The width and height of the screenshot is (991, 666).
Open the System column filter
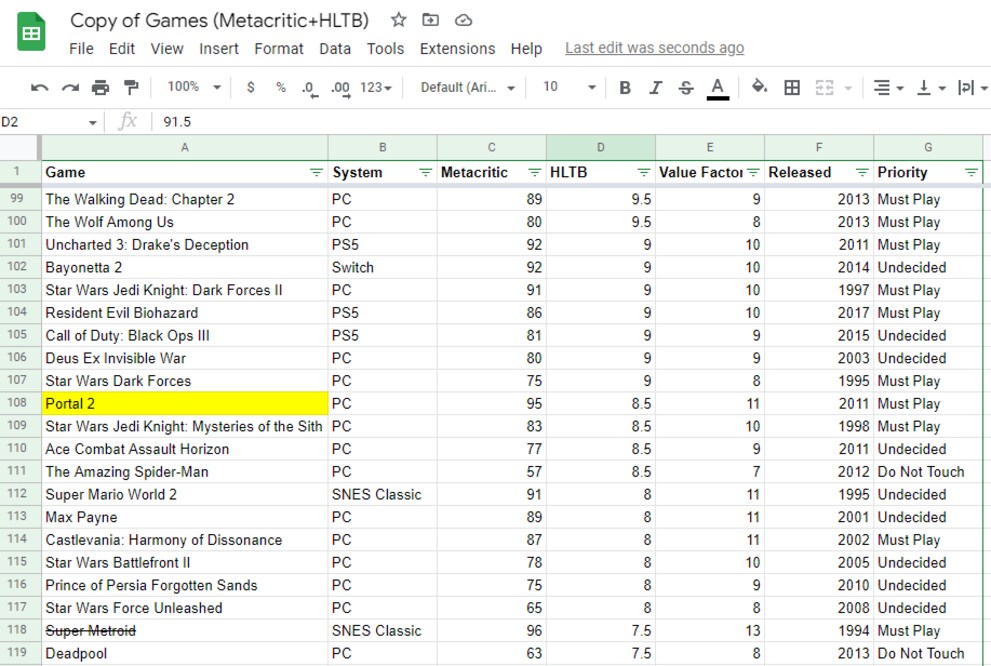425,173
